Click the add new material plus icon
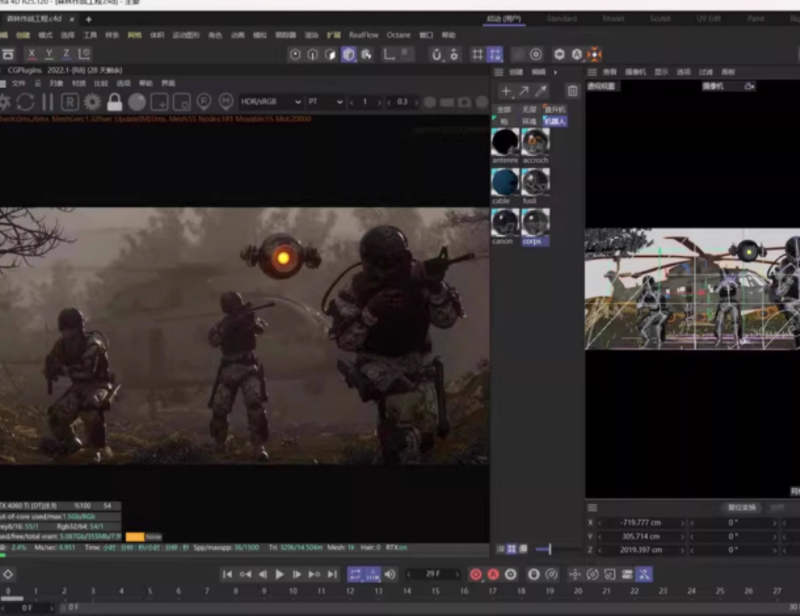Screen dimensions: 800x616 pos(506,91)
